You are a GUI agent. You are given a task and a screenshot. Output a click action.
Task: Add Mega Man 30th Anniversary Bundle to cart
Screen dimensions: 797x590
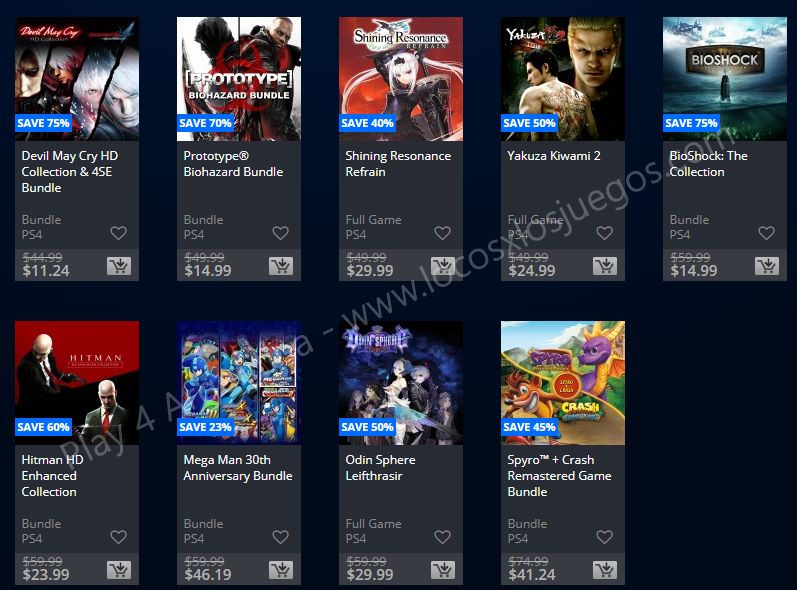click(x=281, y=570)
